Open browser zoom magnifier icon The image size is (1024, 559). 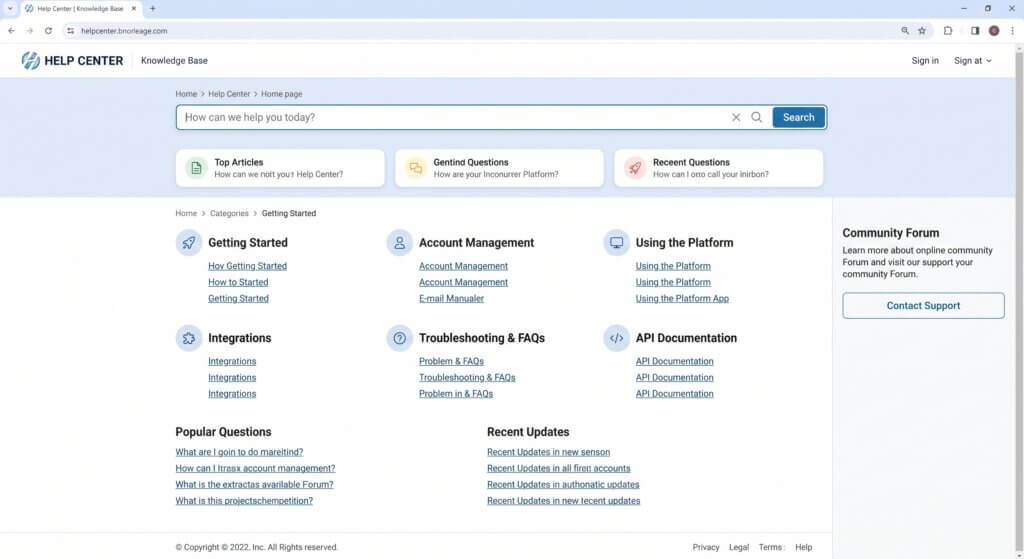coord(905,31)
